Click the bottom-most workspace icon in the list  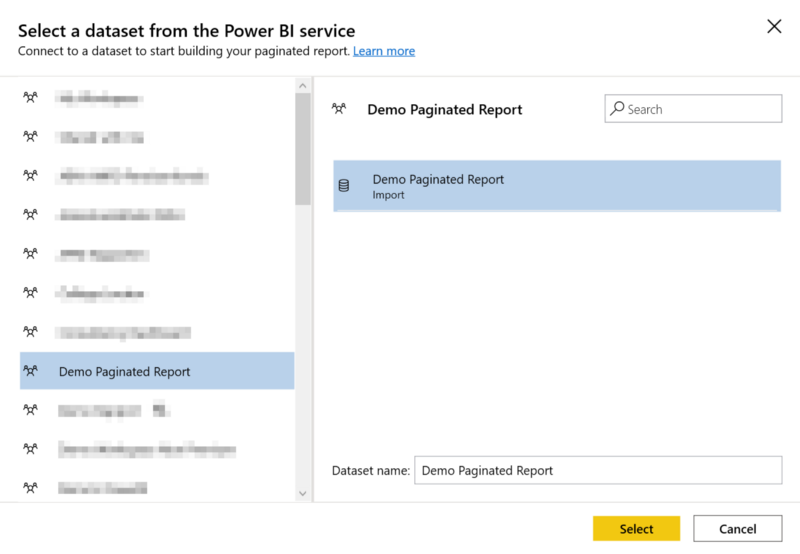pyautogui.click(x=30, y=488)
